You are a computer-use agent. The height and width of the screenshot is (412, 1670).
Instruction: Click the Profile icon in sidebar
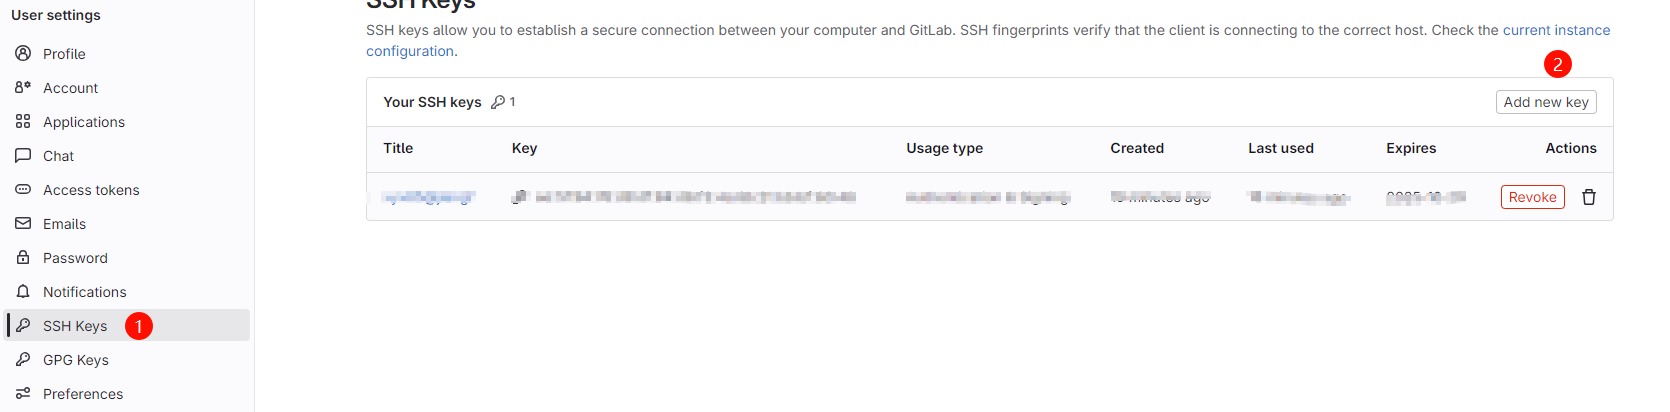23,53
